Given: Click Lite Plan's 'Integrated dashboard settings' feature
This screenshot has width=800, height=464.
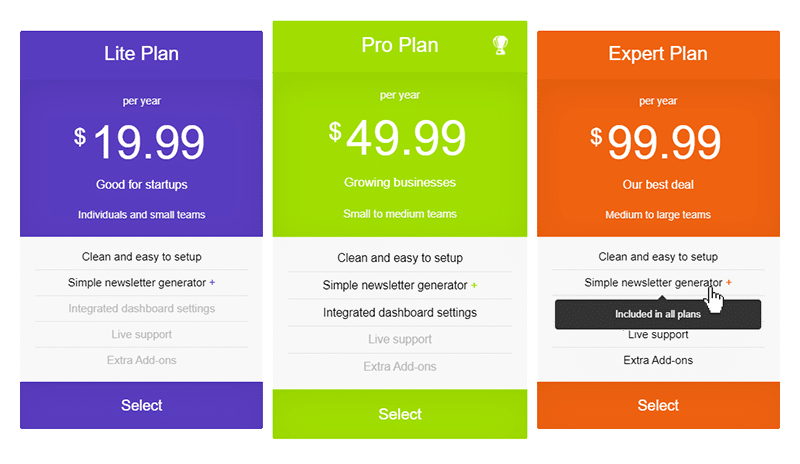Looking at the screenshot, I should pyautogui.click(x=142, y=309).
